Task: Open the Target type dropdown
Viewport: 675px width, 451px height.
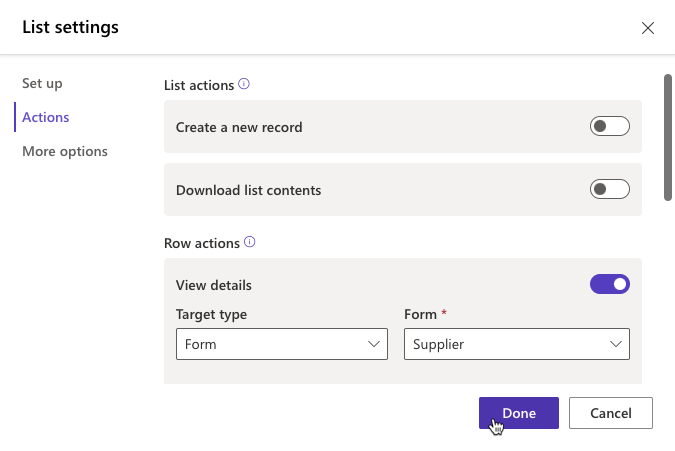Action: click(281, 344)
